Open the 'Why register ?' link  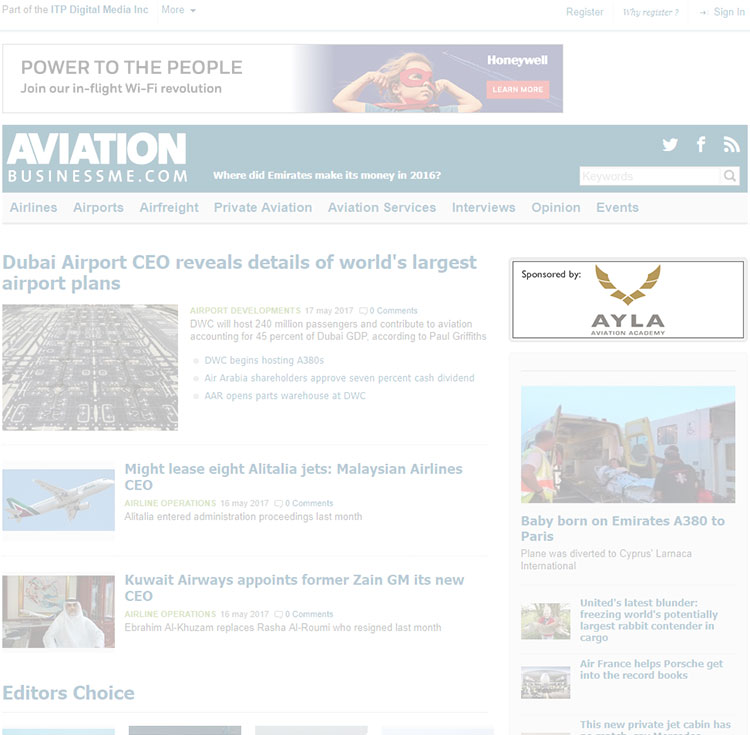[651, 12]
